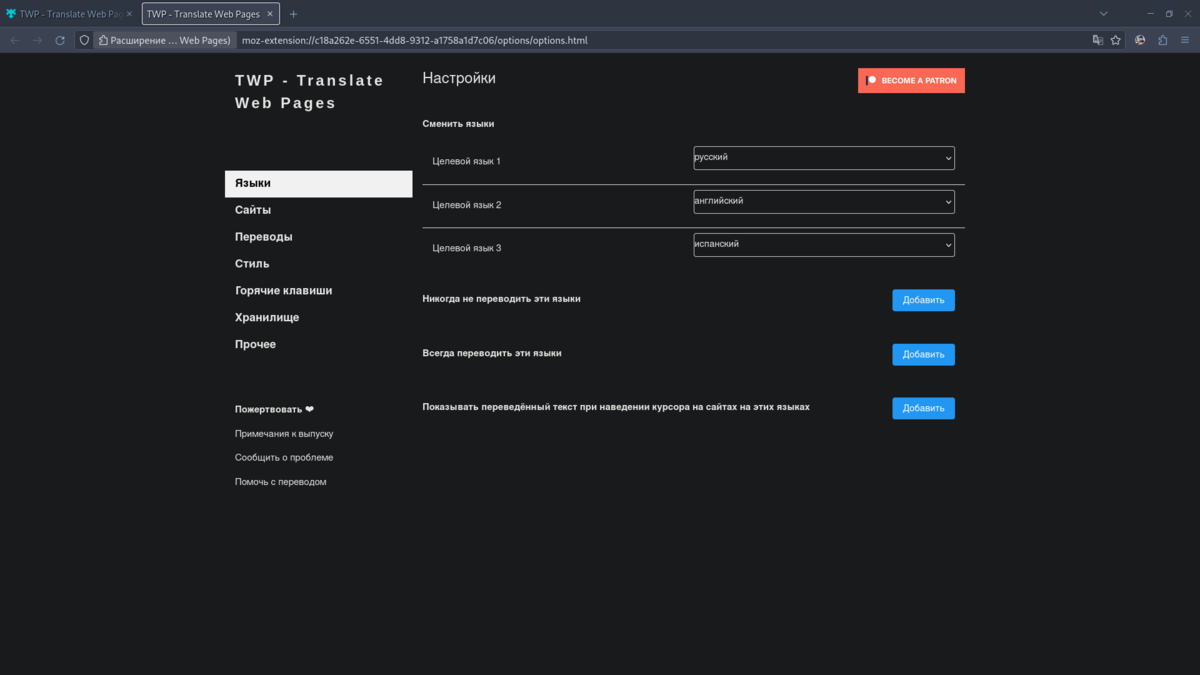Click the Целевой язык 2 label
This screenshot has height=675, width=1200.
[x=466, y=205]
